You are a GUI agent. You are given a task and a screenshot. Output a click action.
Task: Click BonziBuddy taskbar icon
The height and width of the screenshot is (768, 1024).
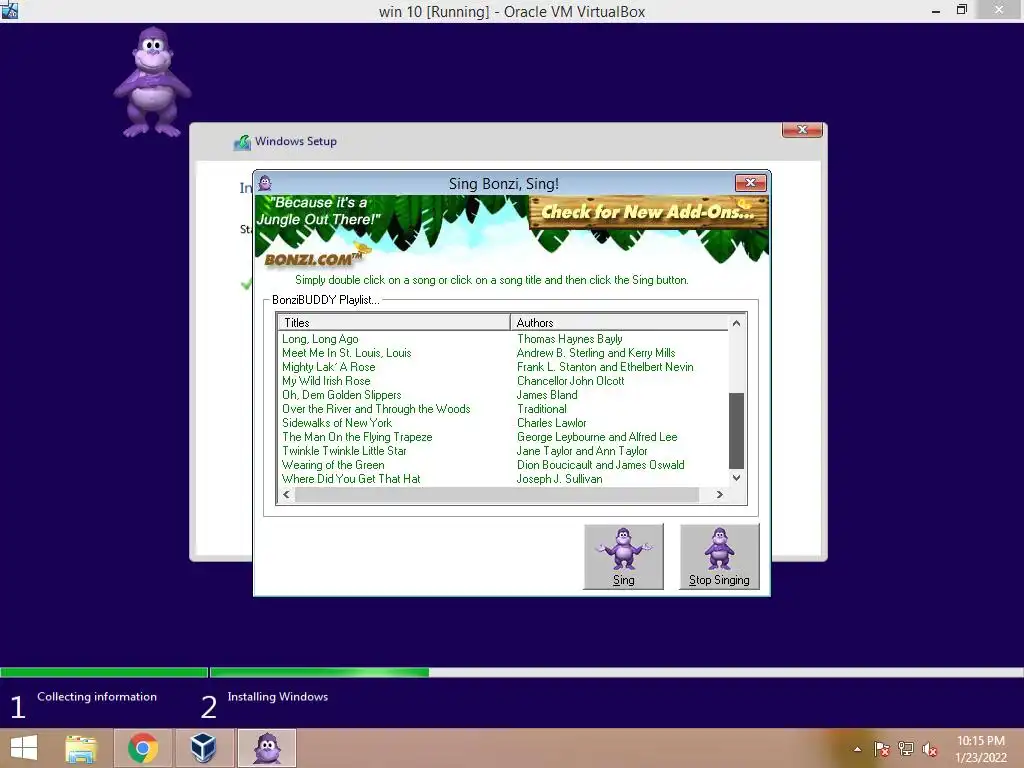267,748
